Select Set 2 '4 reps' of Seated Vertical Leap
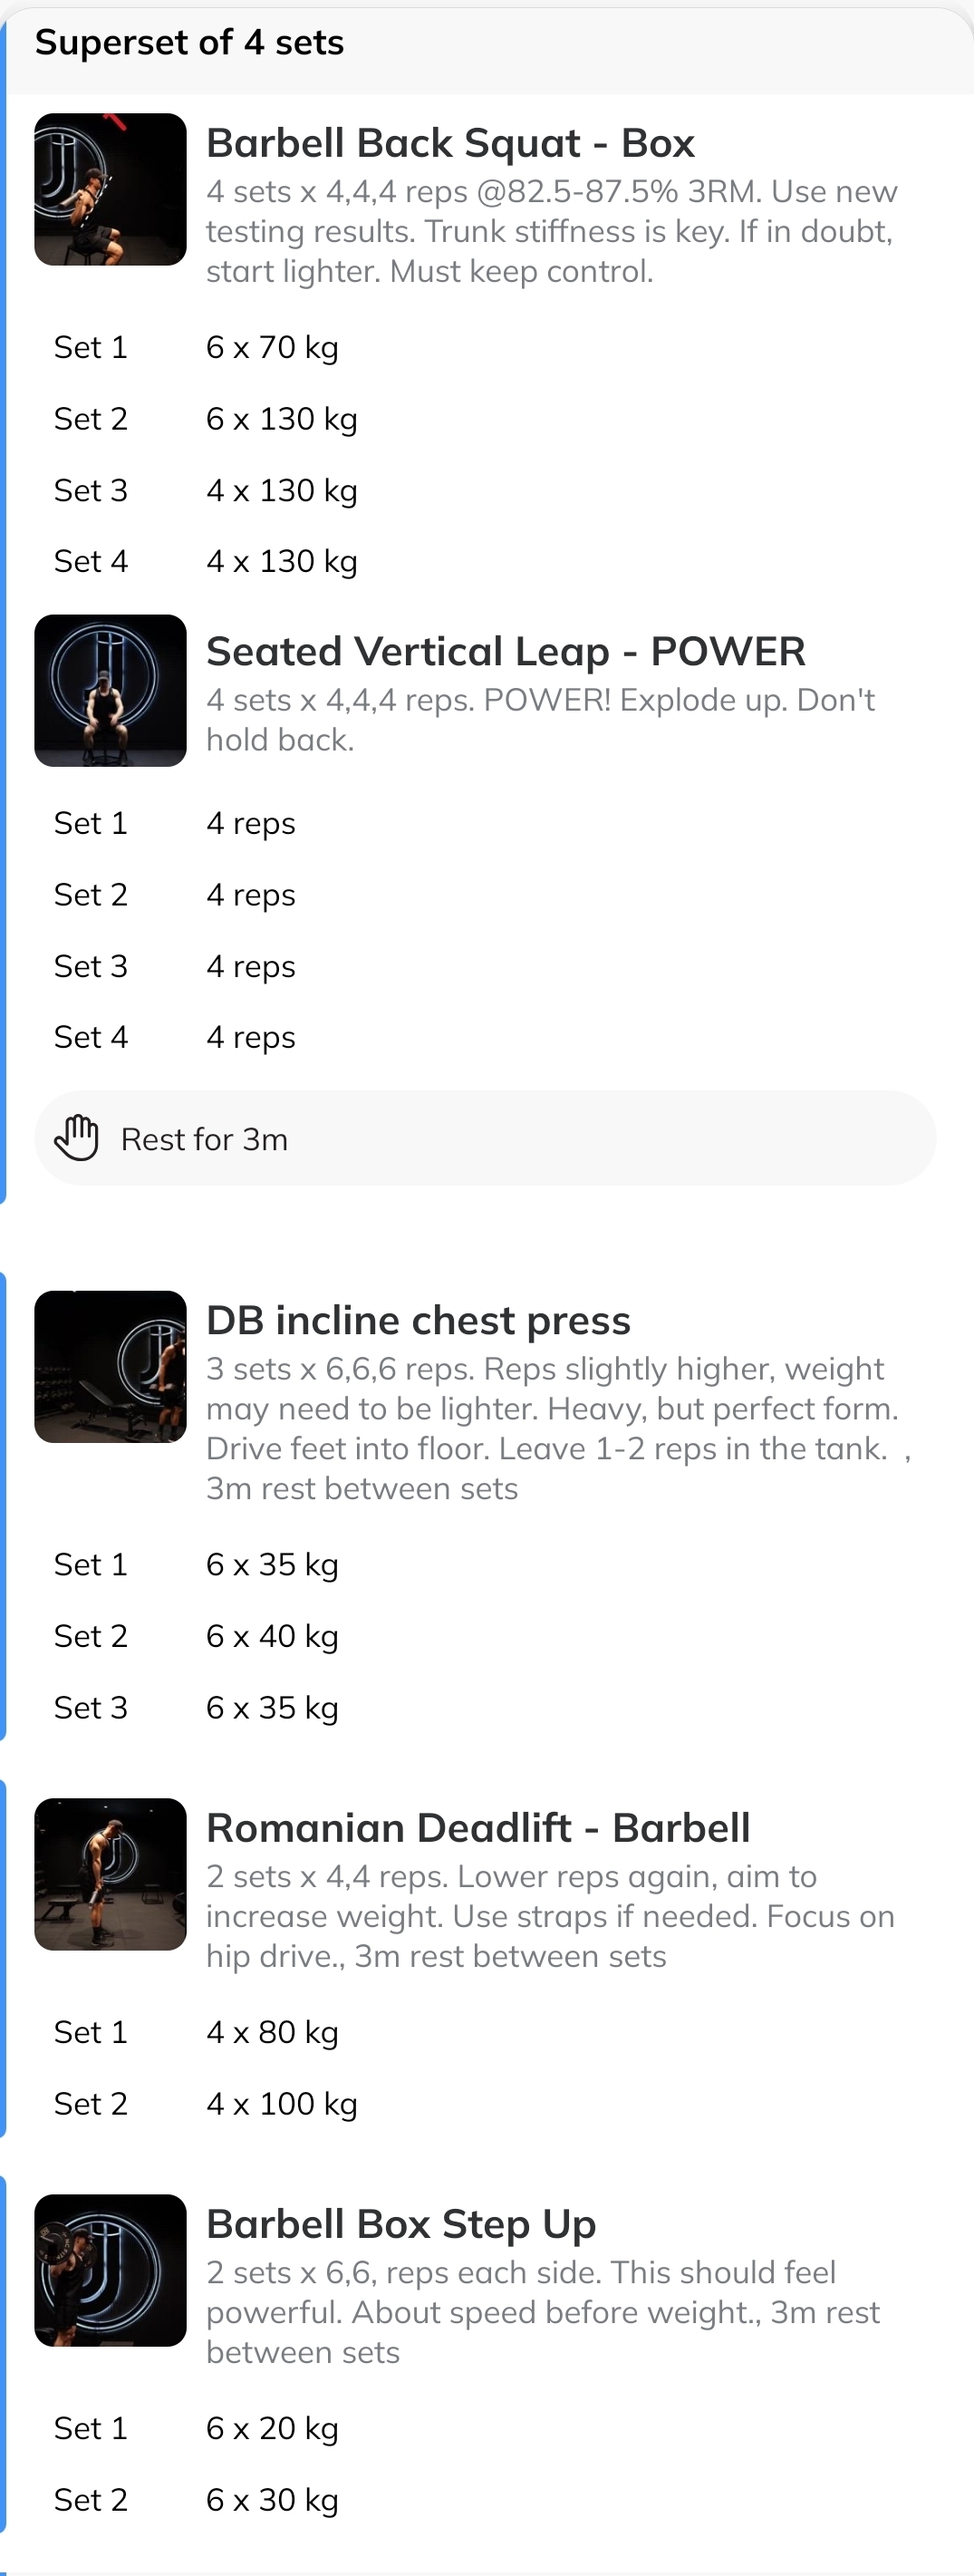 (250, 895)
